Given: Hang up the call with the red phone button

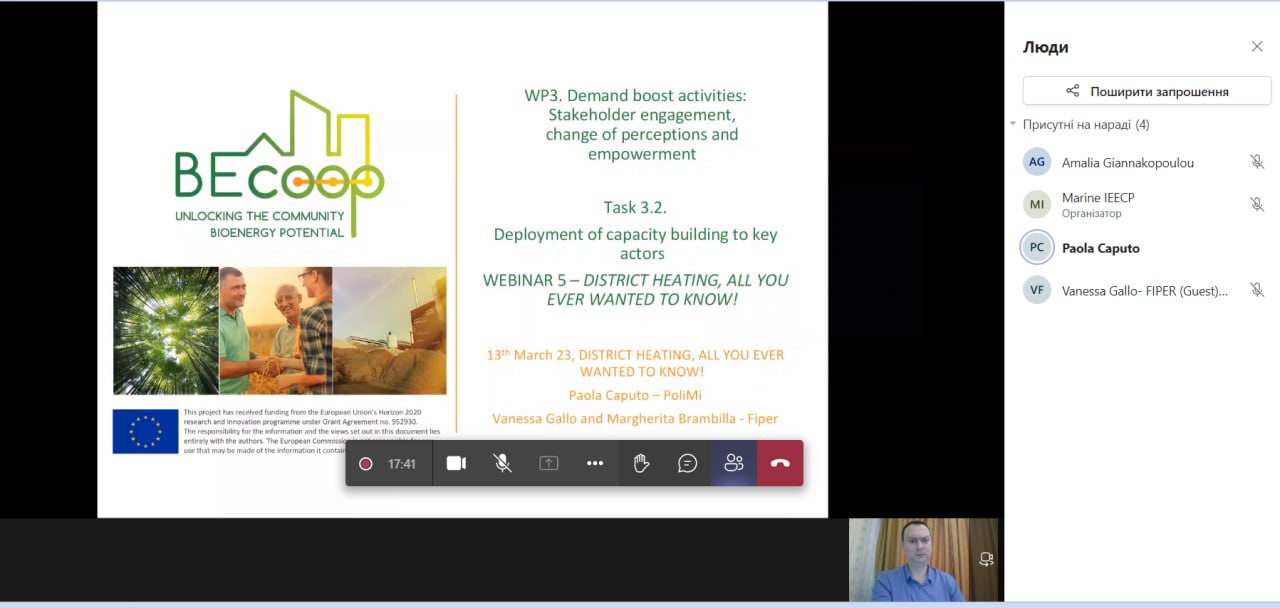Looking at the screenshot, I should point(780,463).
